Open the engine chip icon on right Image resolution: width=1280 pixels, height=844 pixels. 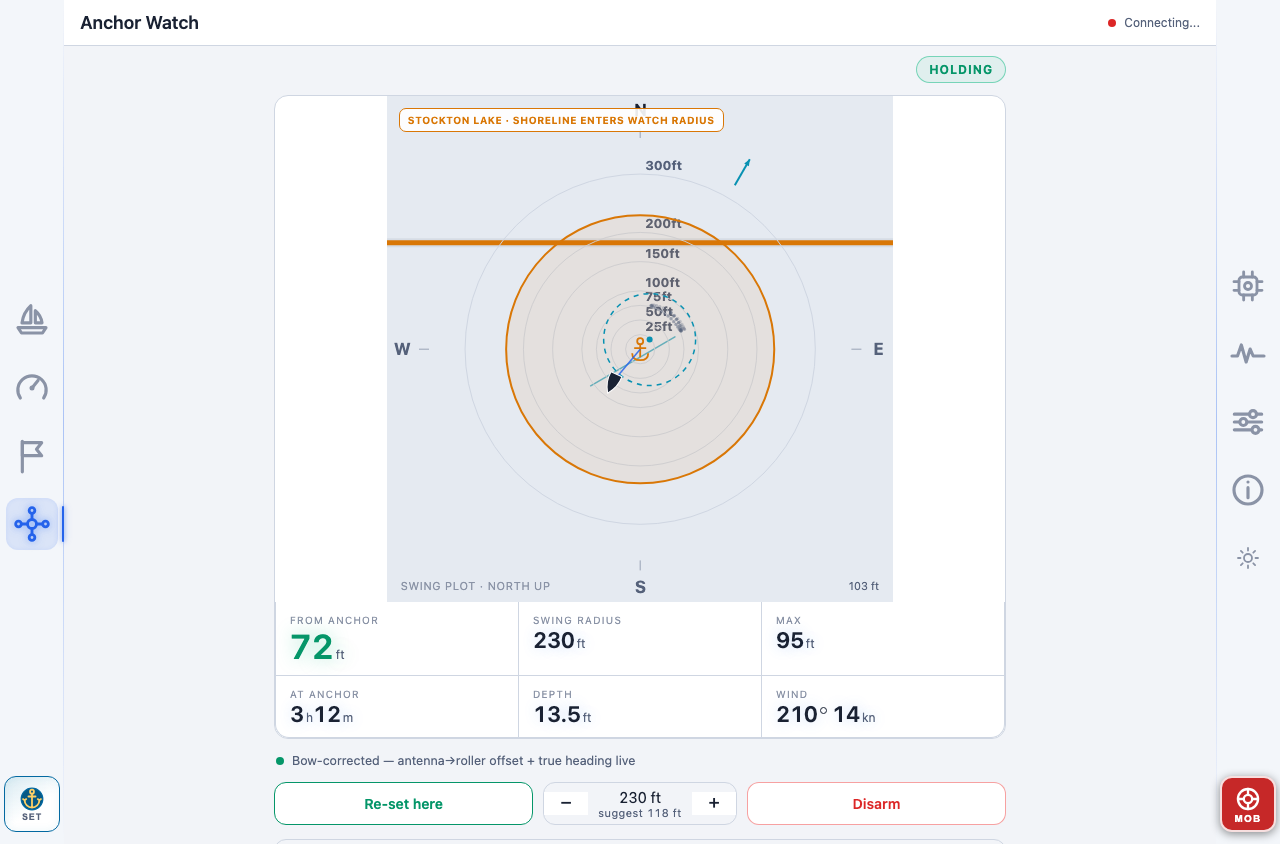(x=1248, y=286)
